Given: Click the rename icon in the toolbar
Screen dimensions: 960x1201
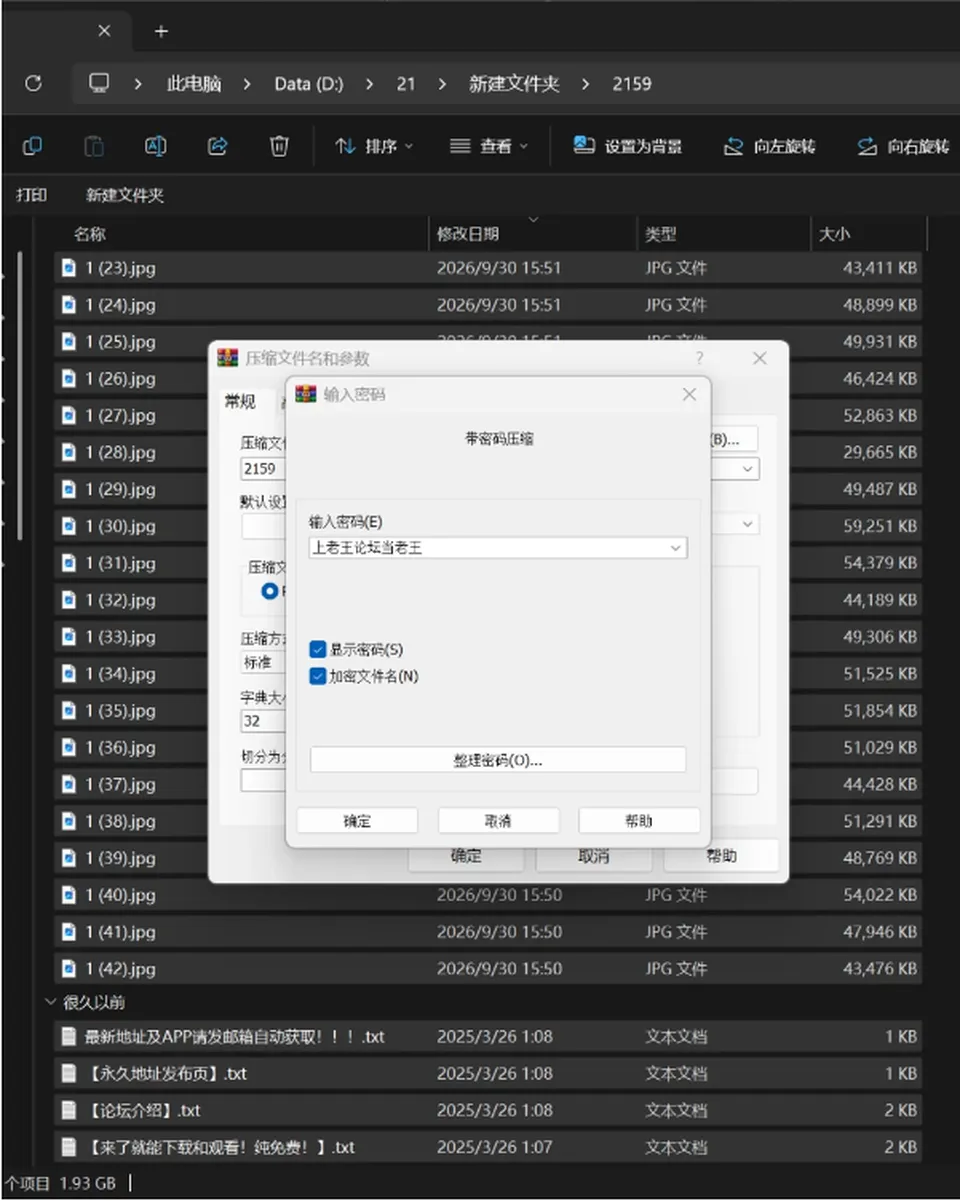Looking at the screenshot, I should (x=155, y=146).
